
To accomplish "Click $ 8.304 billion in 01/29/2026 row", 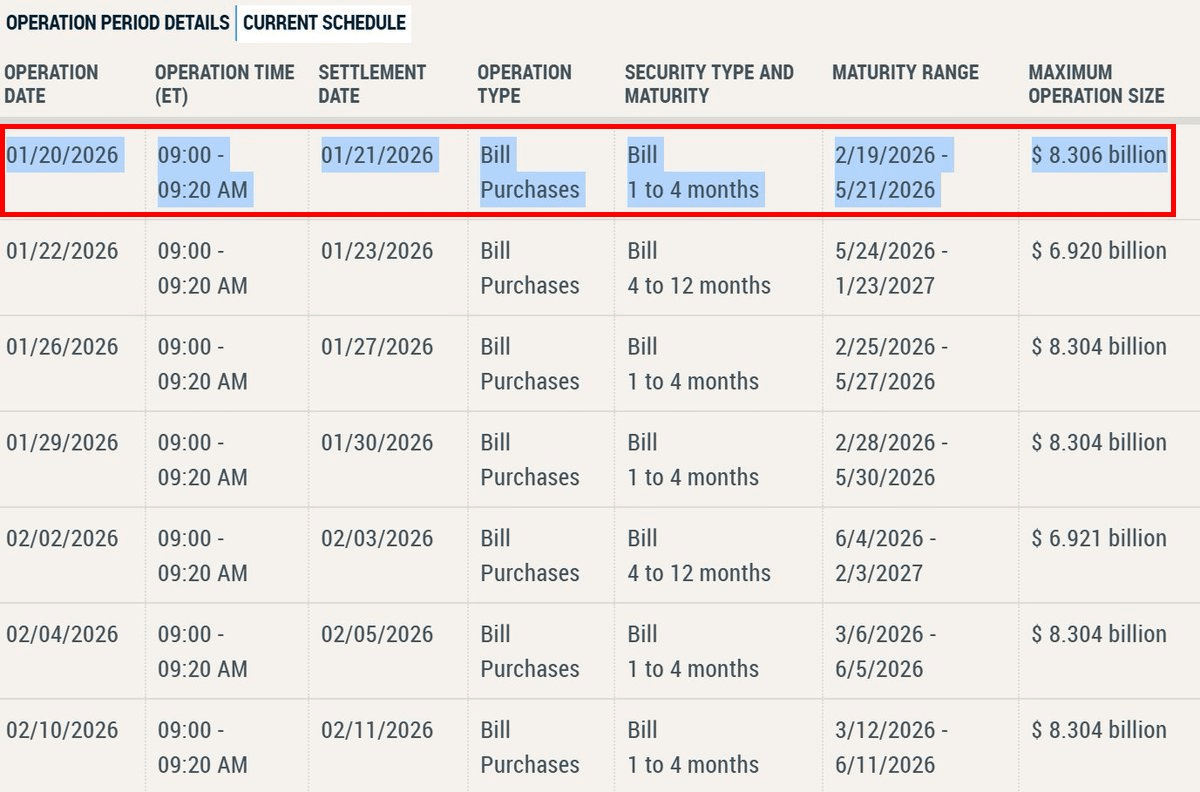I will (1099, 443).
